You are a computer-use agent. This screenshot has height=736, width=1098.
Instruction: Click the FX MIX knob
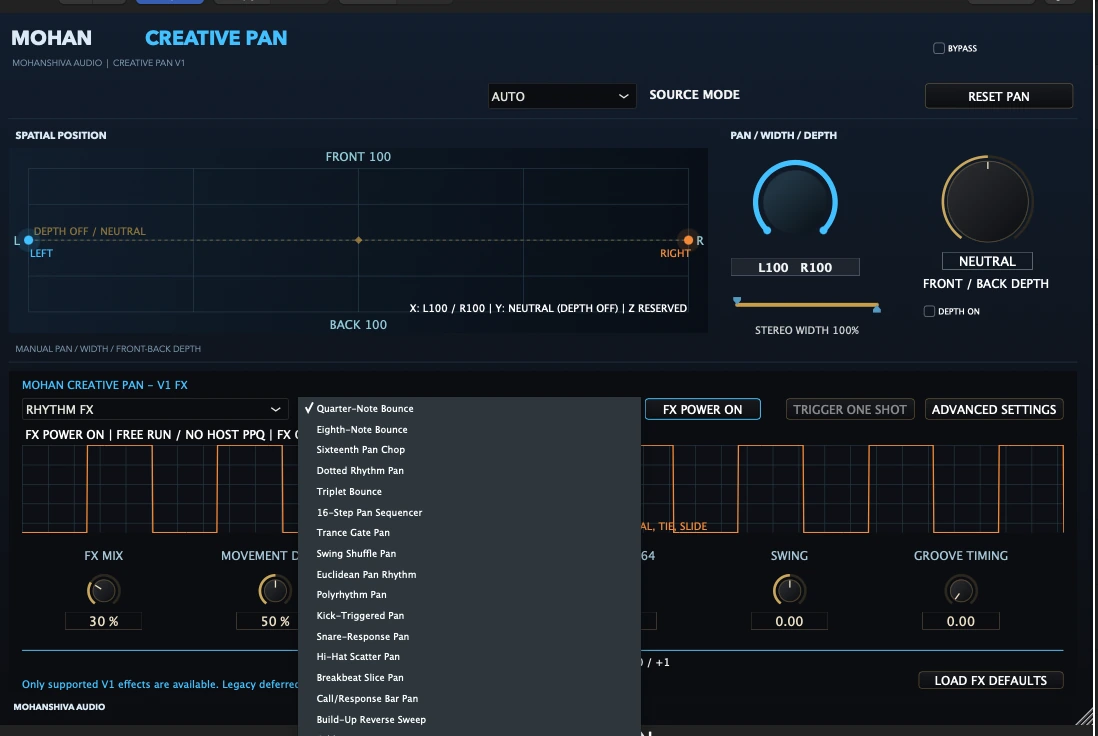[103, 591]
